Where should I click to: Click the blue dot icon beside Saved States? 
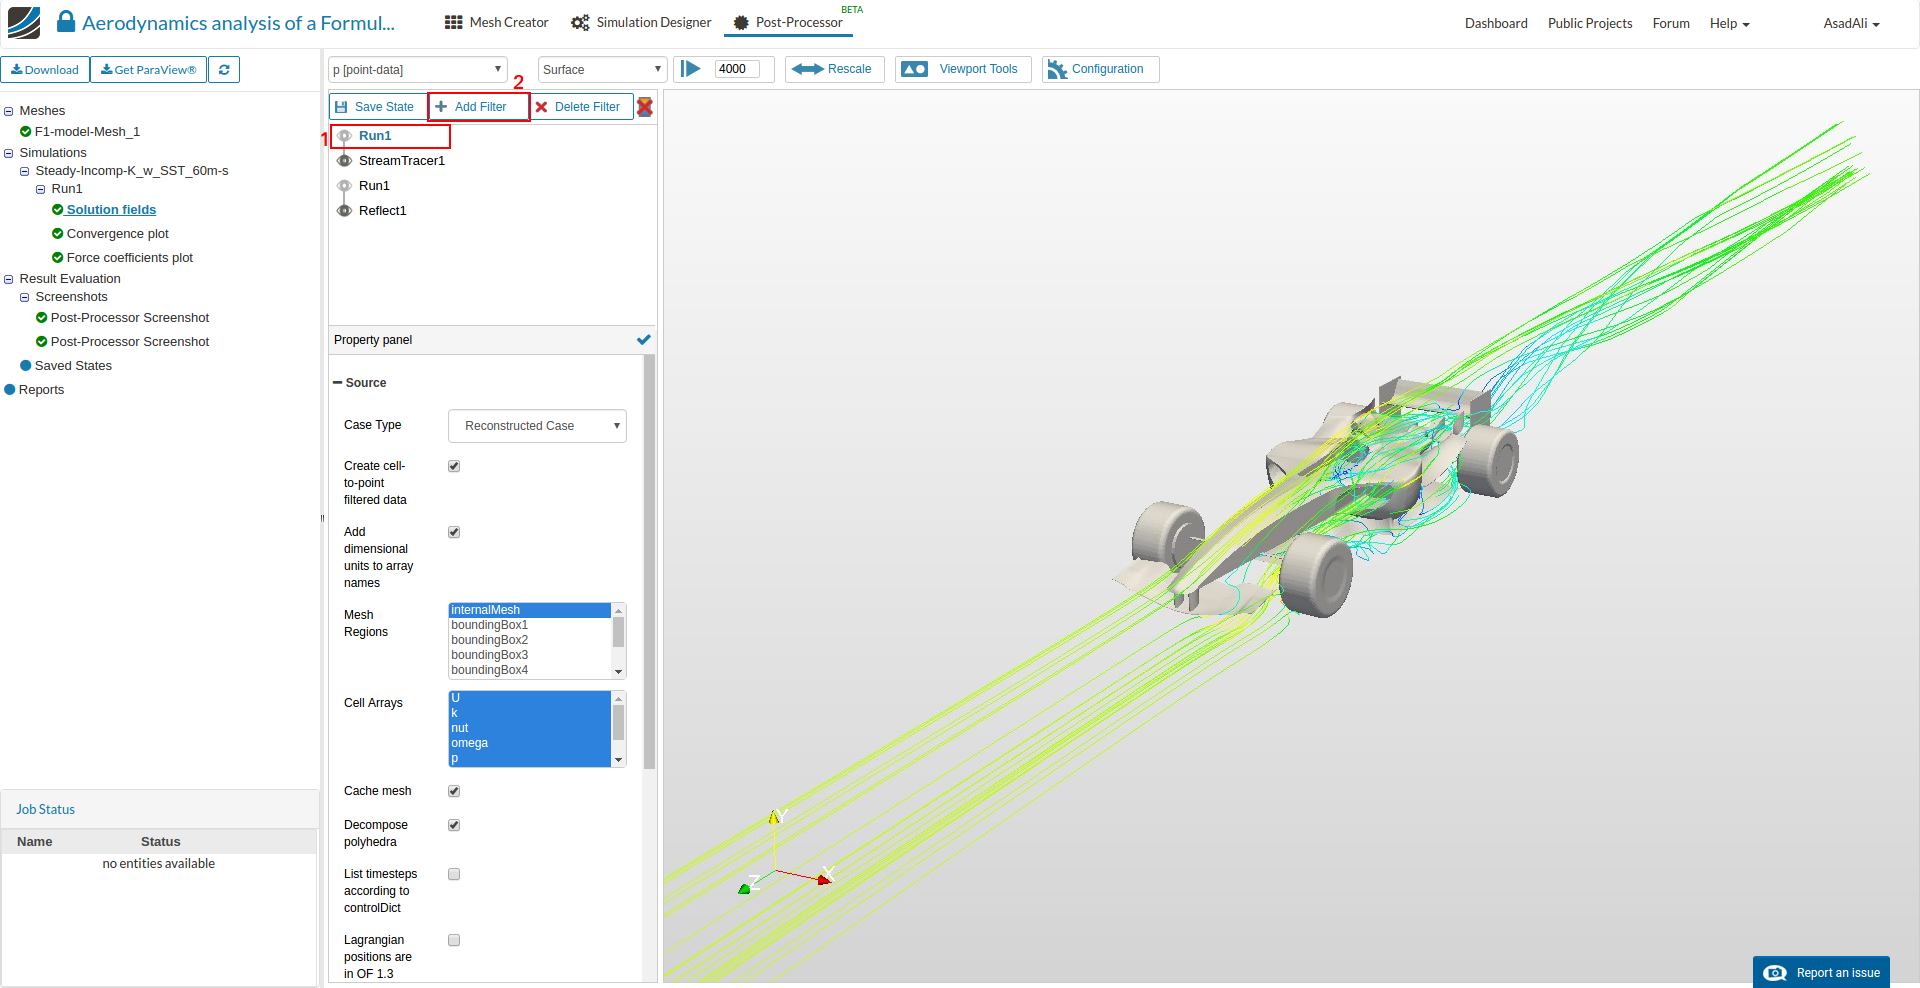[x=26, y=366]
